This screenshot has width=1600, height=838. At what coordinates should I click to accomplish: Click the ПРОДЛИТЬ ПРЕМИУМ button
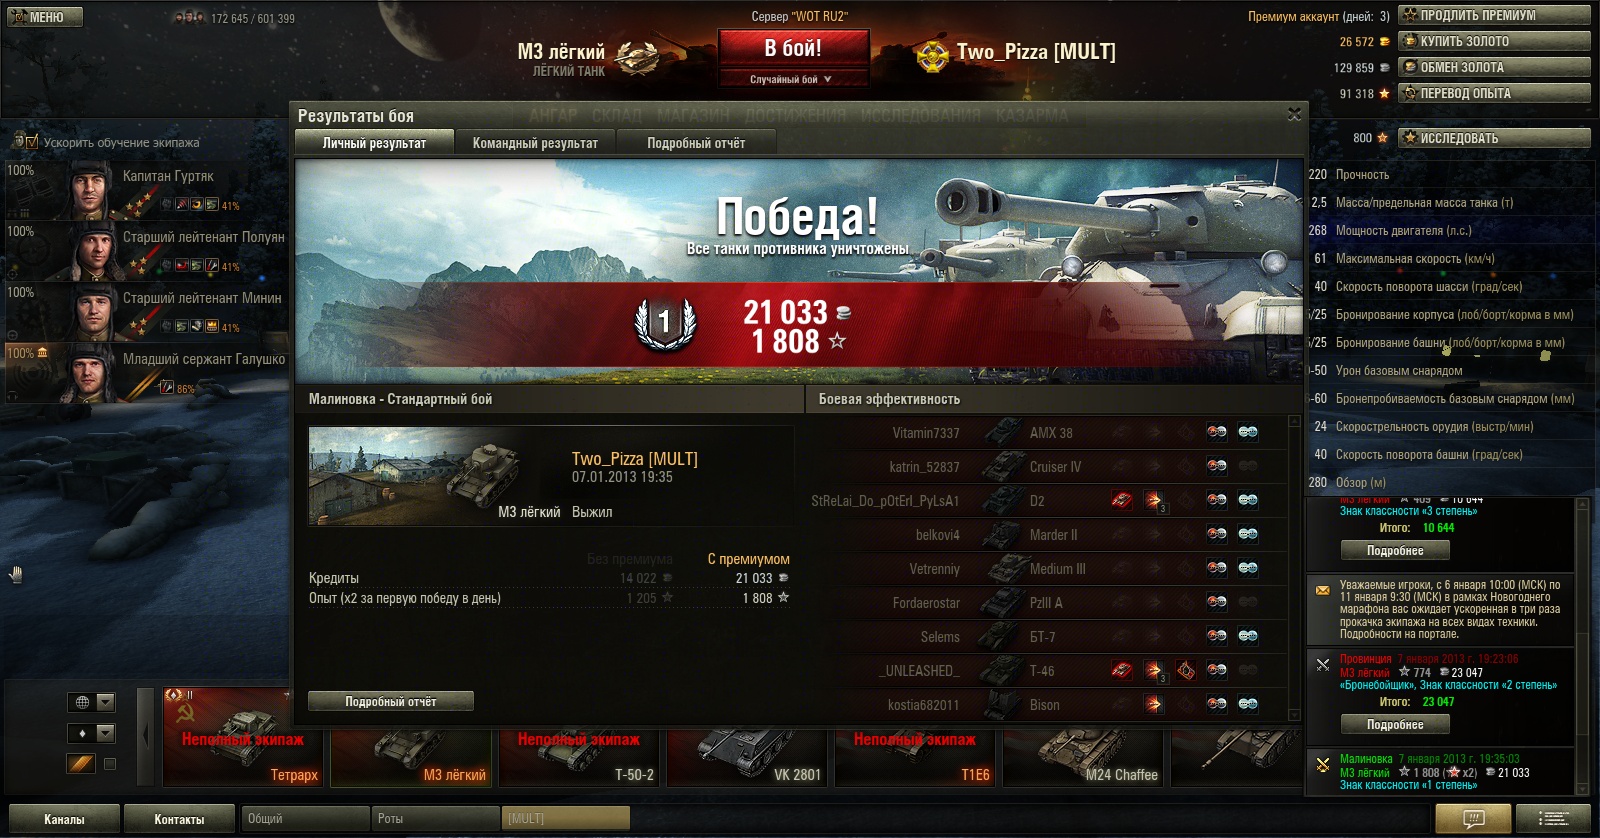click(x=1494, y=15)
